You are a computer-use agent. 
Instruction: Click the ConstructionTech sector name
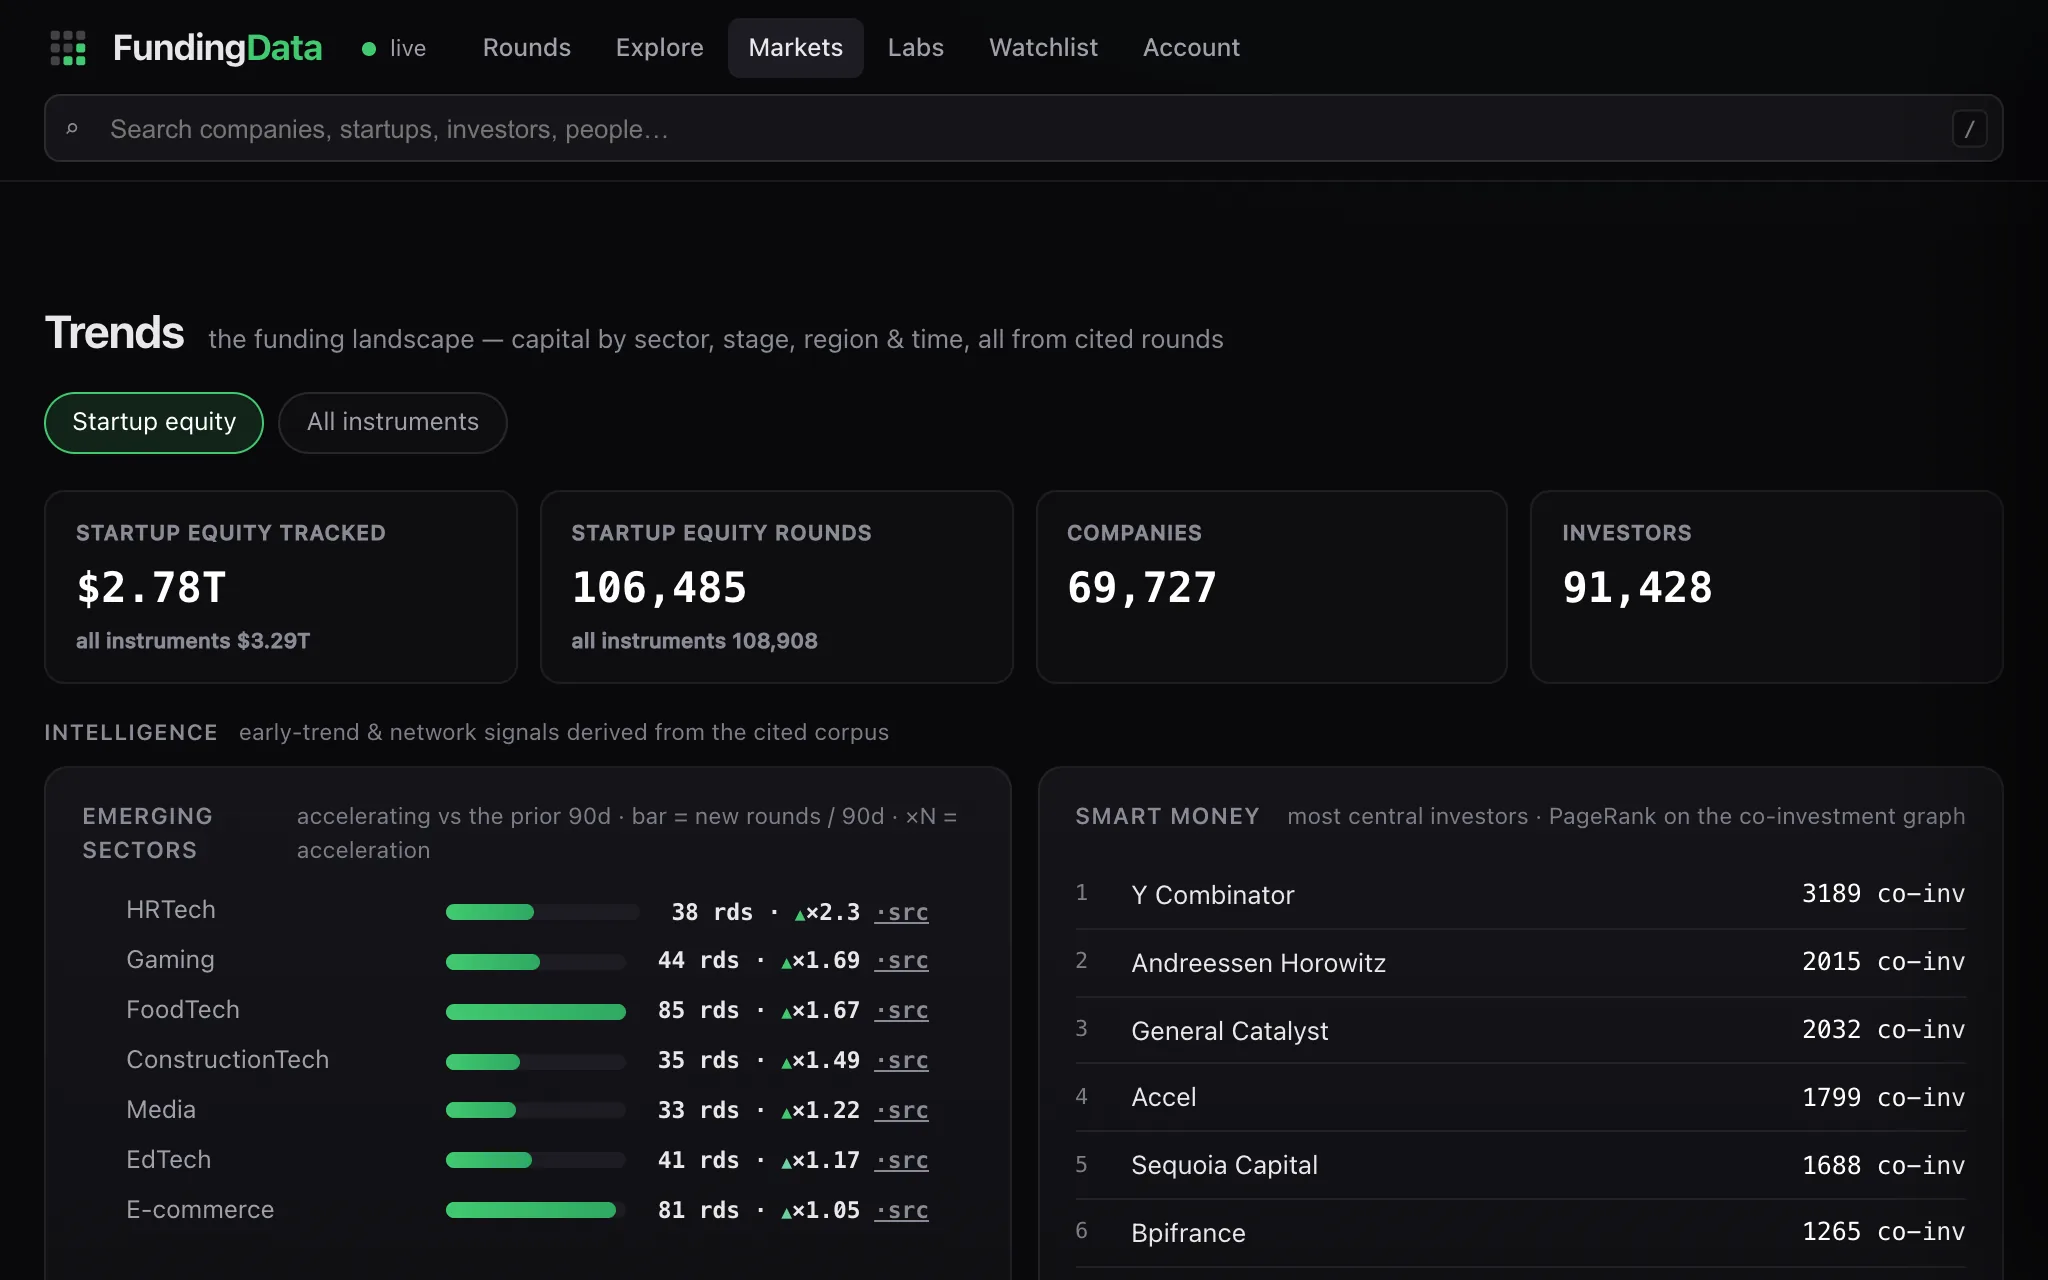[x=227, y=1060]
